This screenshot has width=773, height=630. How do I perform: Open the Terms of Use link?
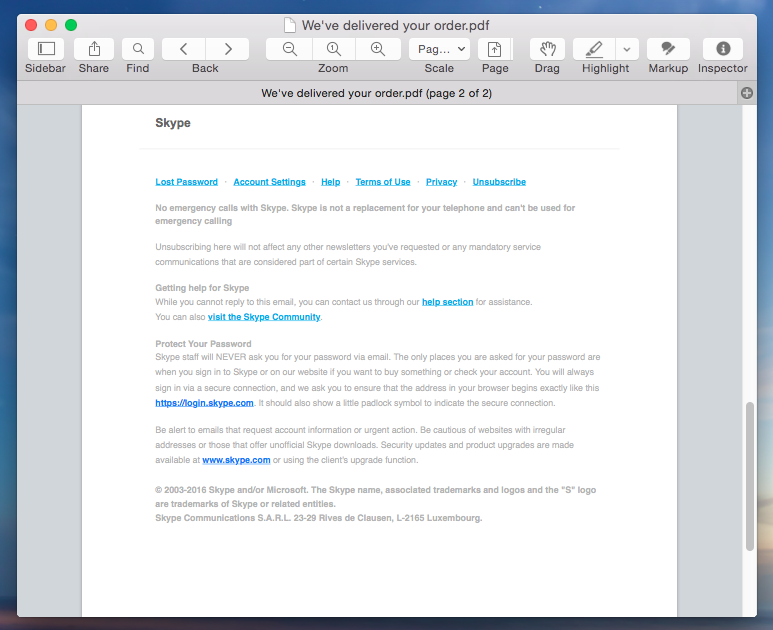(383, 182)
